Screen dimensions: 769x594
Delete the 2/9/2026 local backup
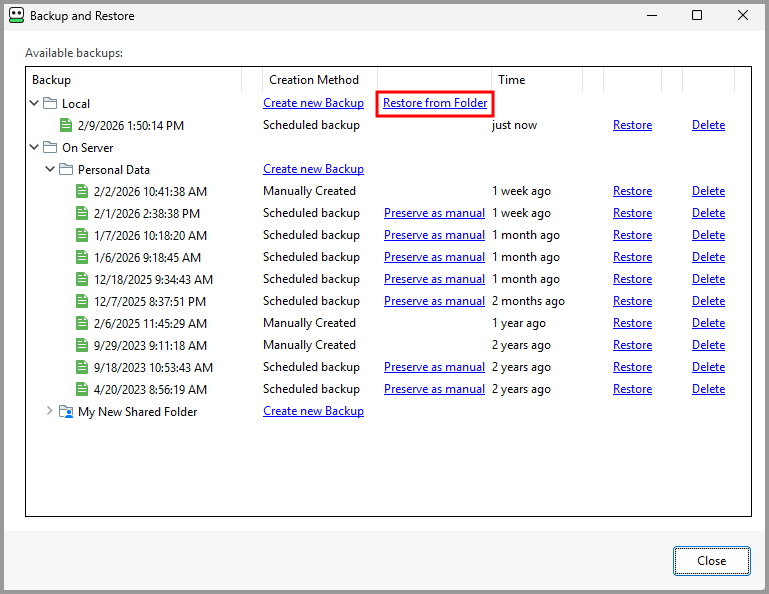708,125
